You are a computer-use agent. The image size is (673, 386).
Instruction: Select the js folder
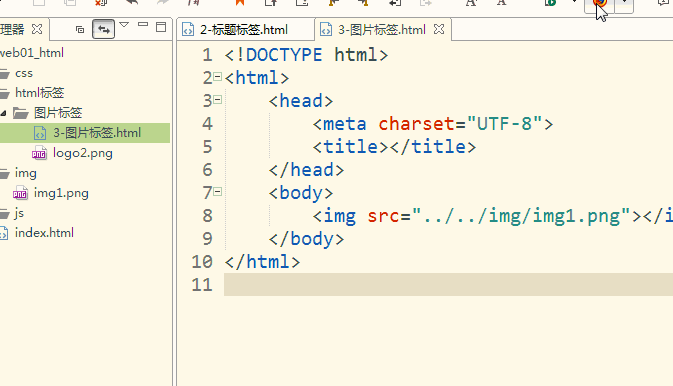pyautogui.click(x=19, y=213)
